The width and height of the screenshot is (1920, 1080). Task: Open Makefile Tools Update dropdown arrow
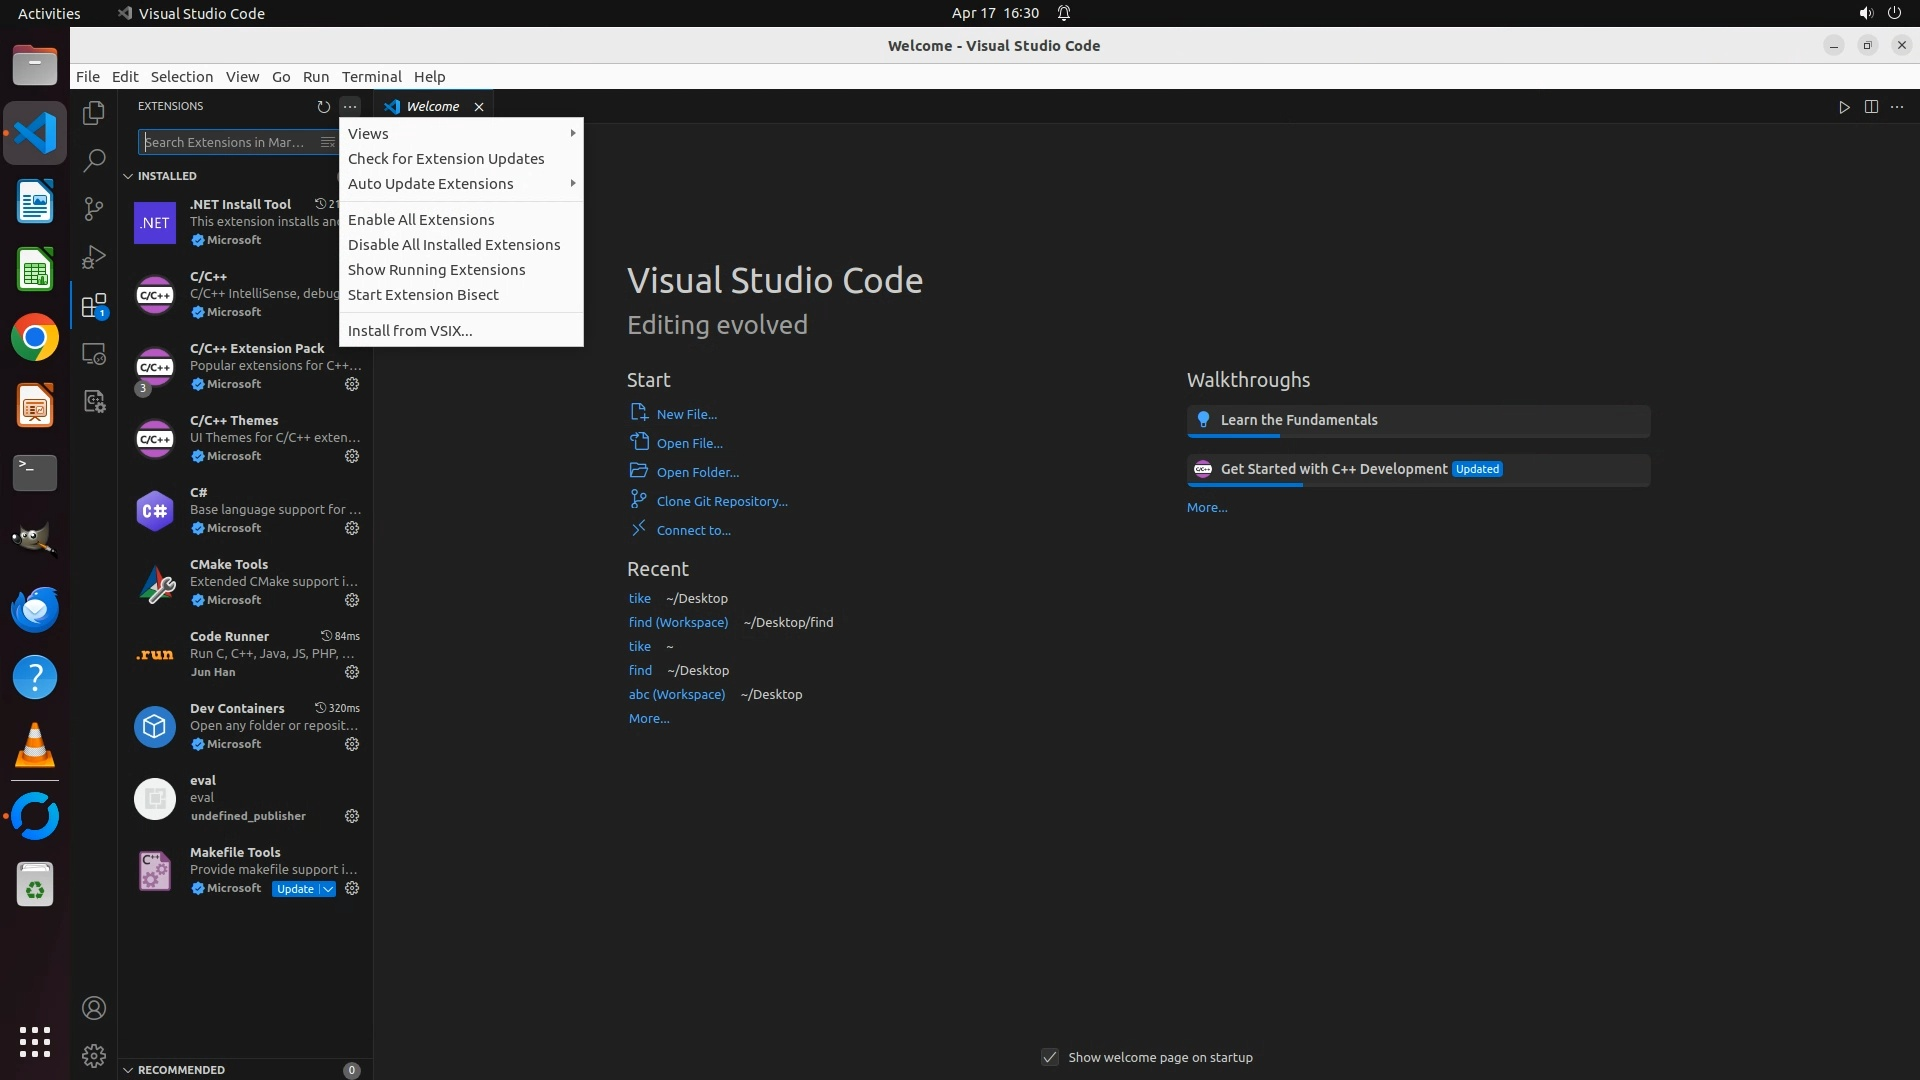[x=328, y=889]
